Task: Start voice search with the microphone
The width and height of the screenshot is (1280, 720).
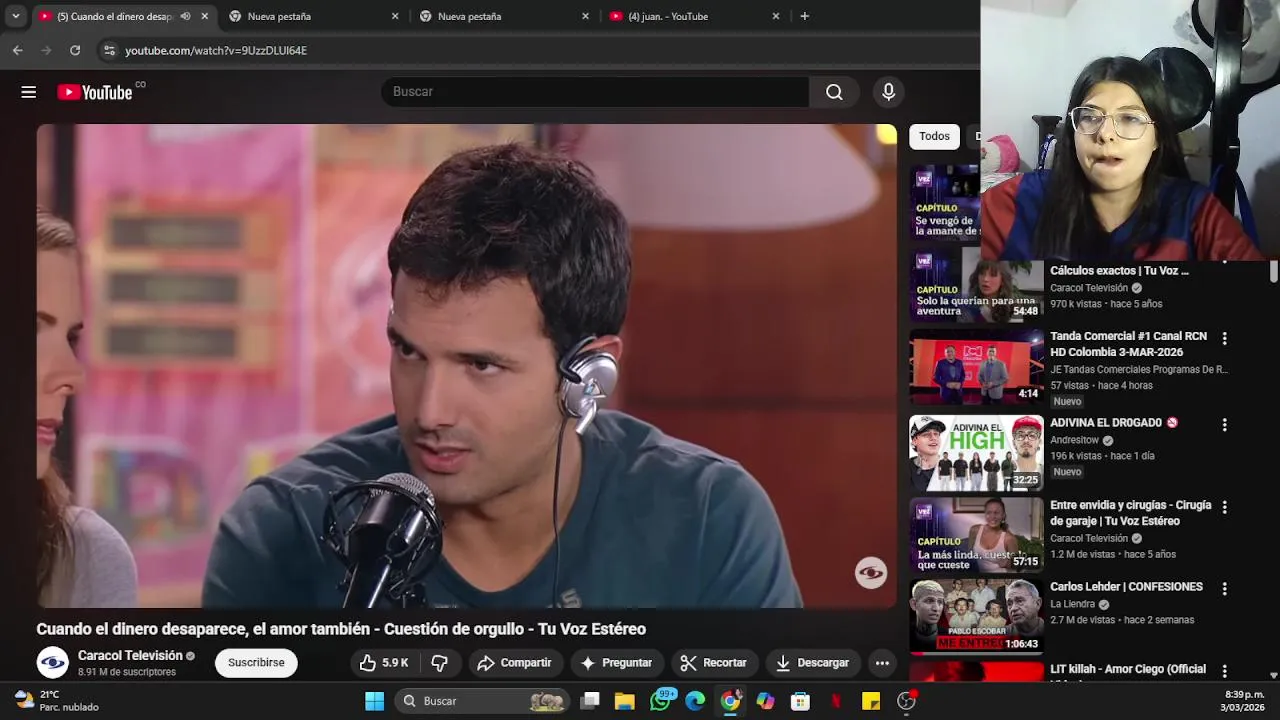Action: [888, 91]
